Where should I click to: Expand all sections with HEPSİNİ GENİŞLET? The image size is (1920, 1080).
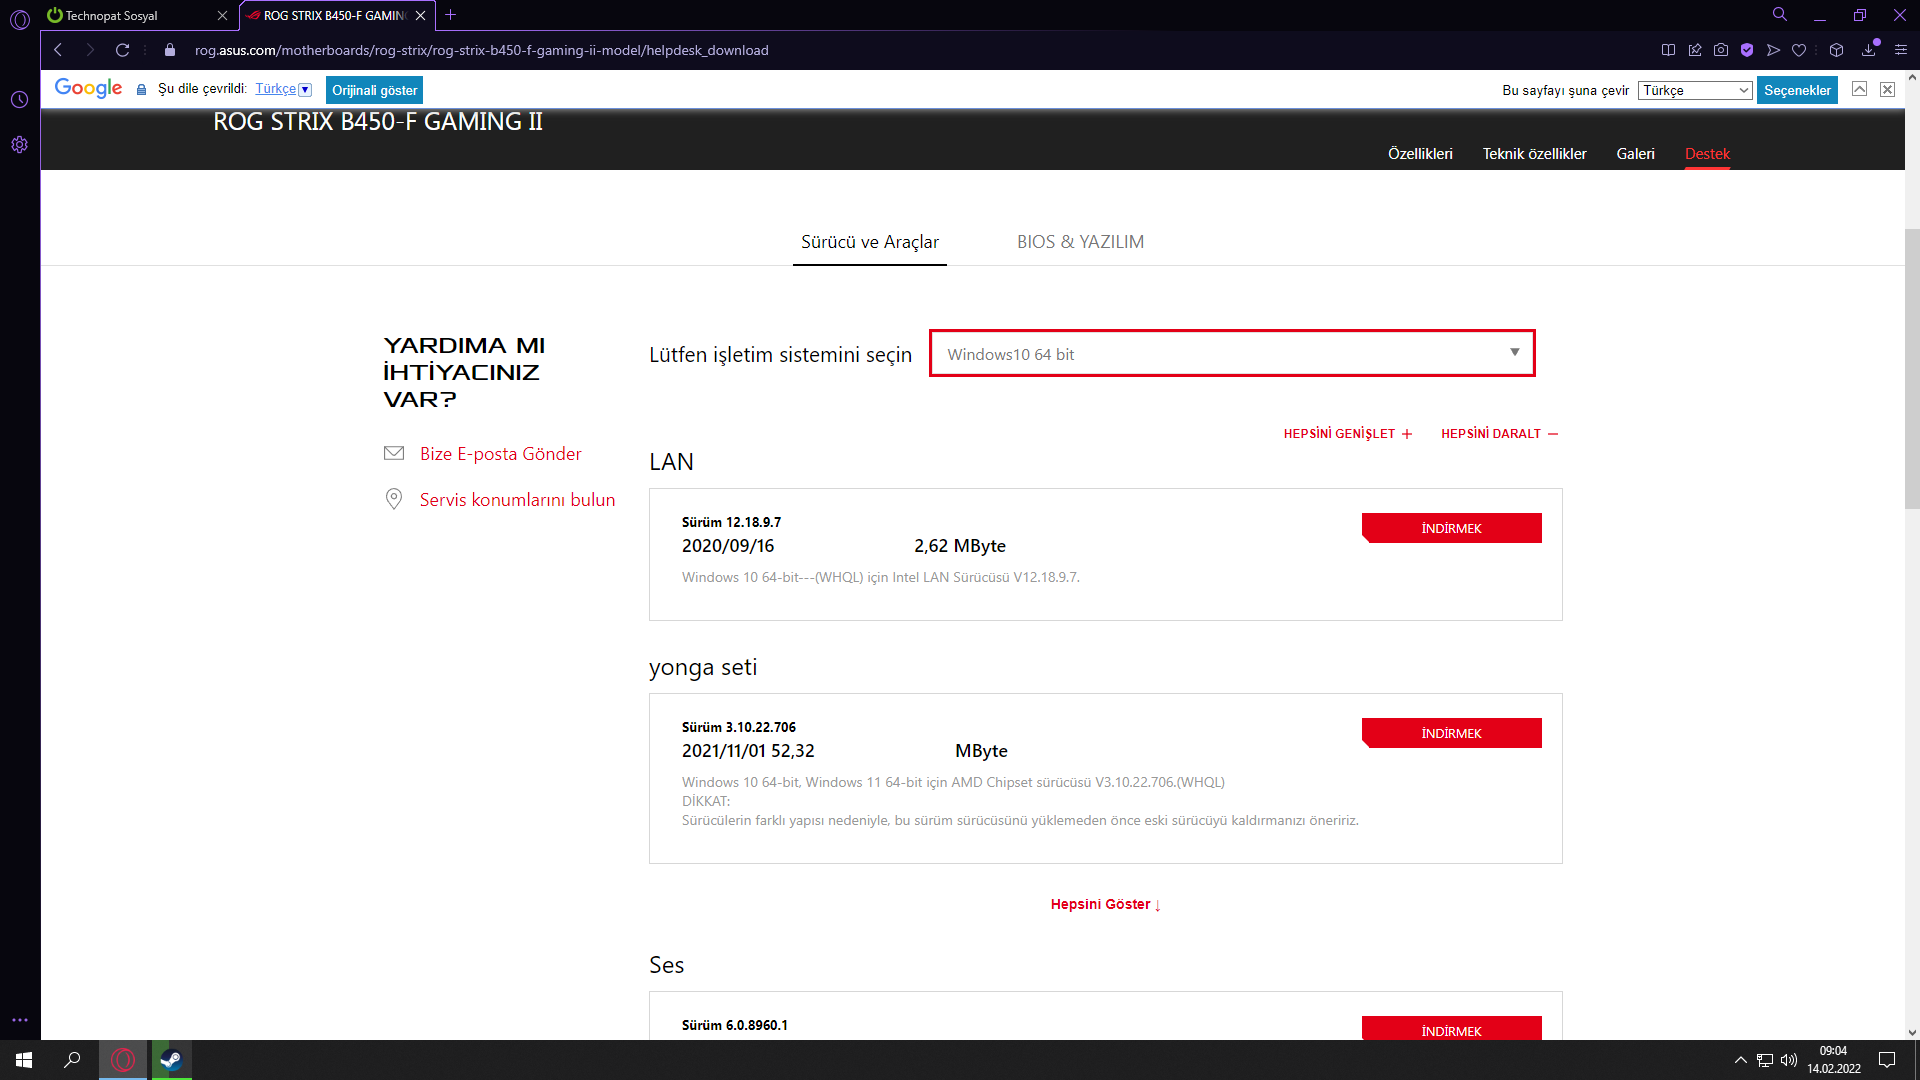click(1347, 434)
